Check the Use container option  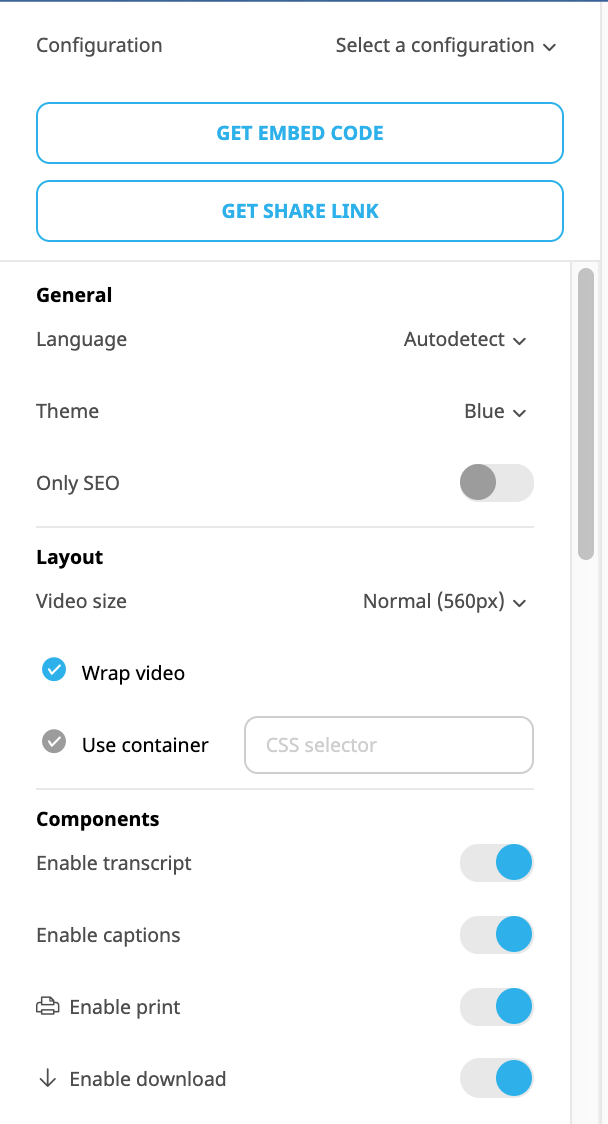tap(54, 742)
